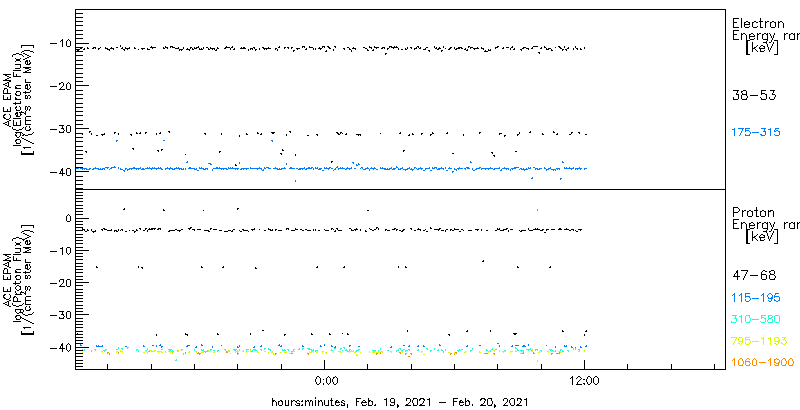
Task: Click the -10 tick on electron flux axis
Action: [x=62, y=43]
